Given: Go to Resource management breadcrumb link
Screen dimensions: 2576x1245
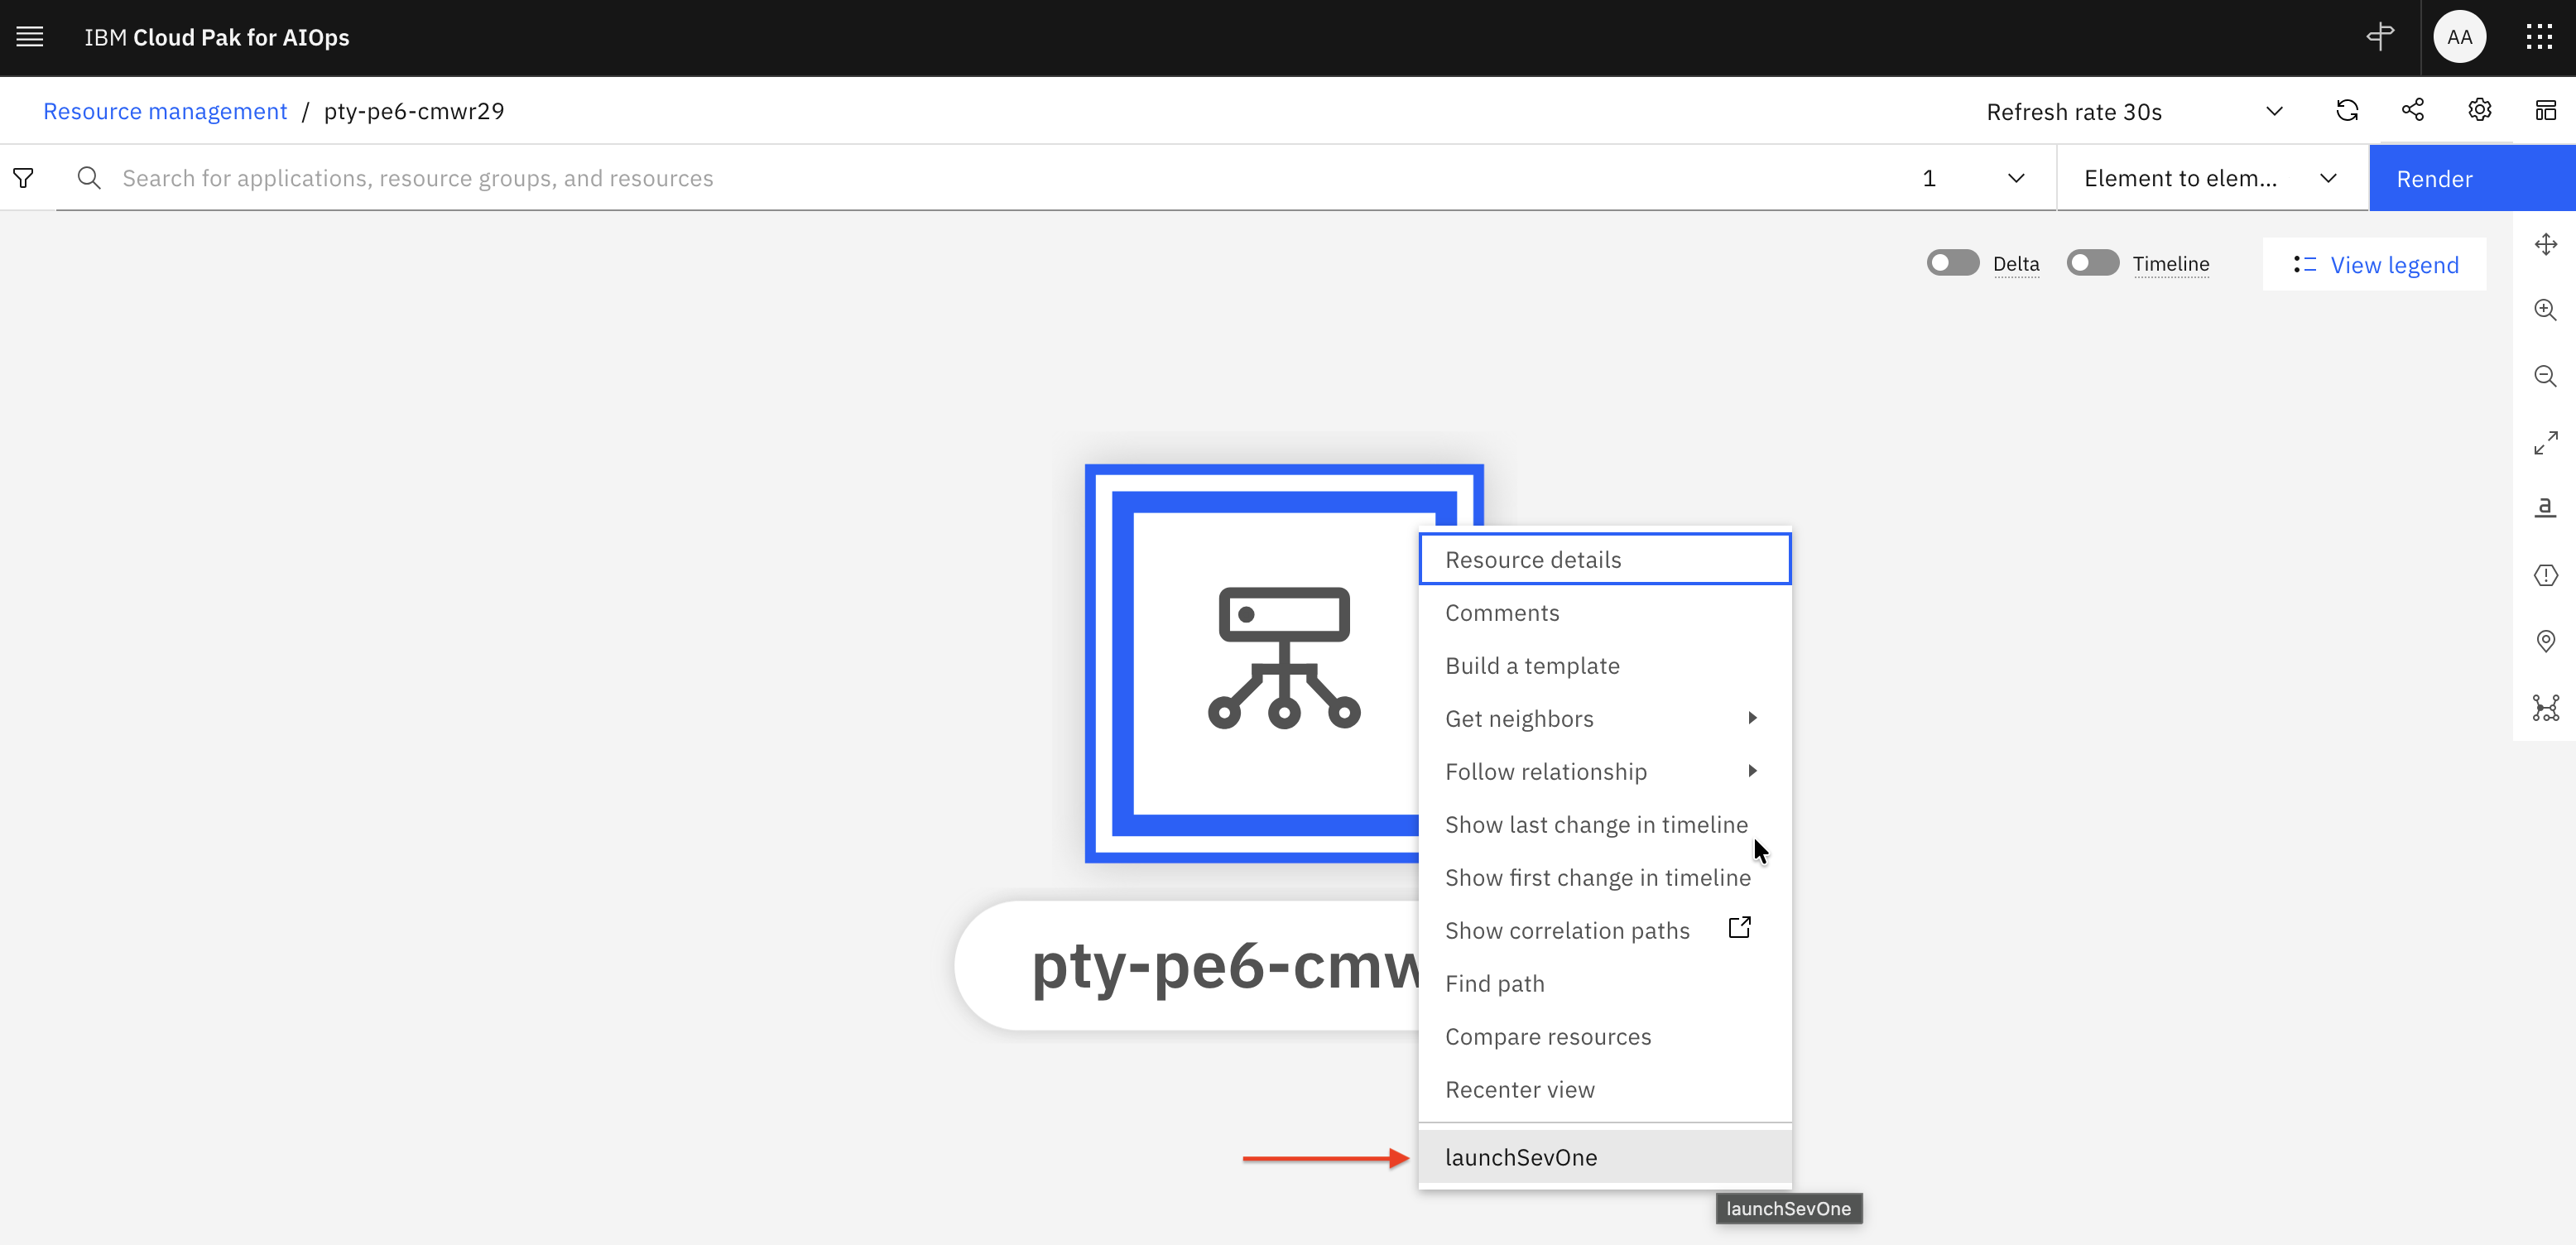Looking at the screenshot, I should 165,111.
